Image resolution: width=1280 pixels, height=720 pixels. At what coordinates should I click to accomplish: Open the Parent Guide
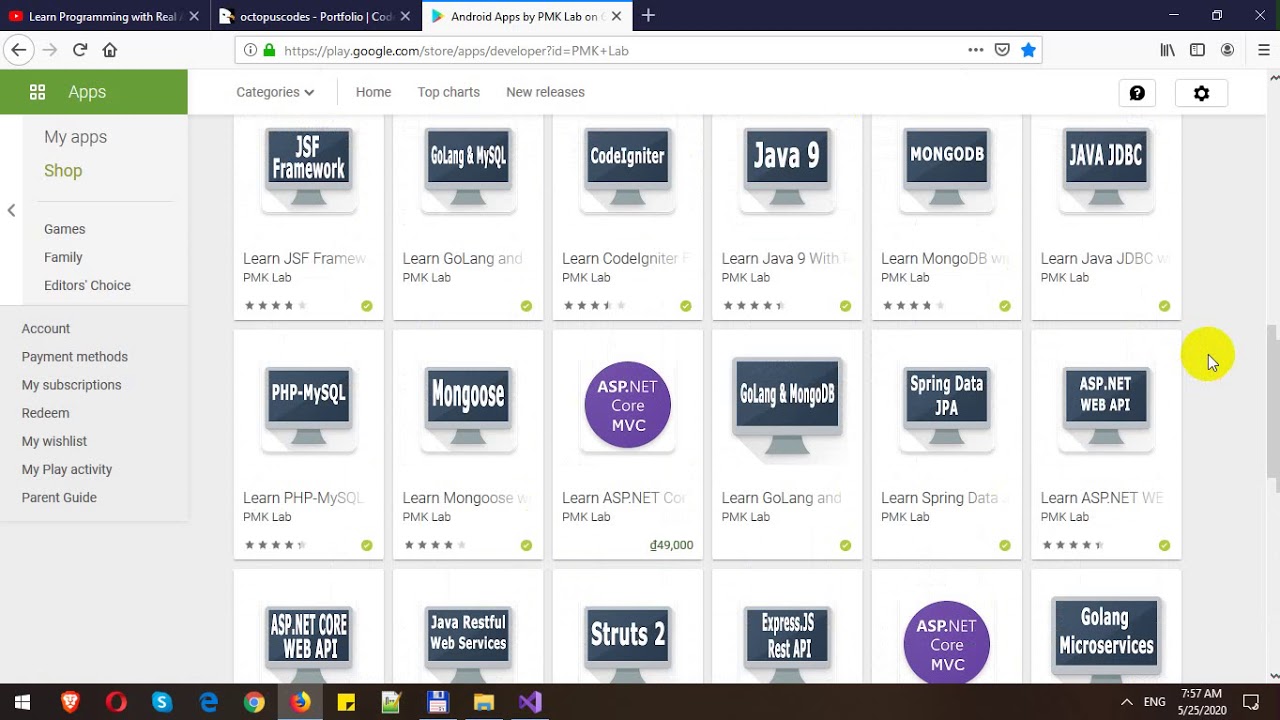click(59, 497)
